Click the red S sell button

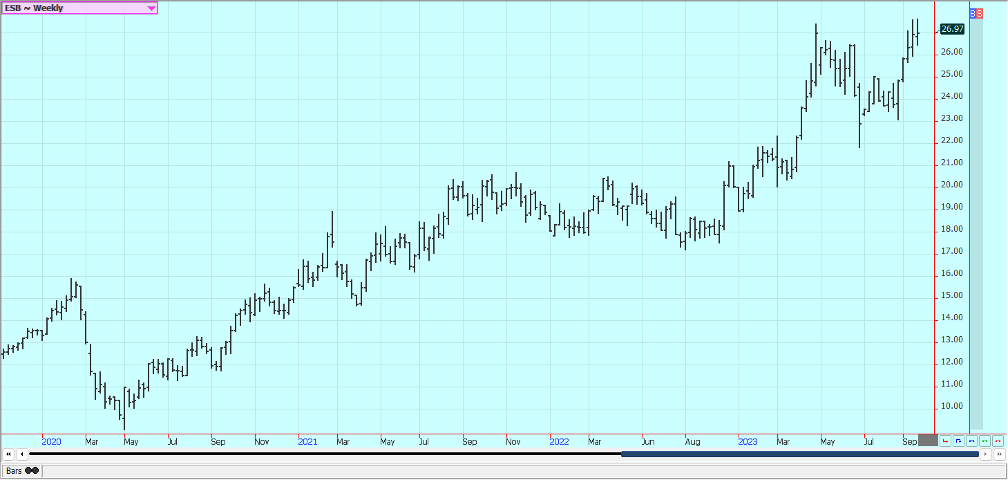click(979, 13)
